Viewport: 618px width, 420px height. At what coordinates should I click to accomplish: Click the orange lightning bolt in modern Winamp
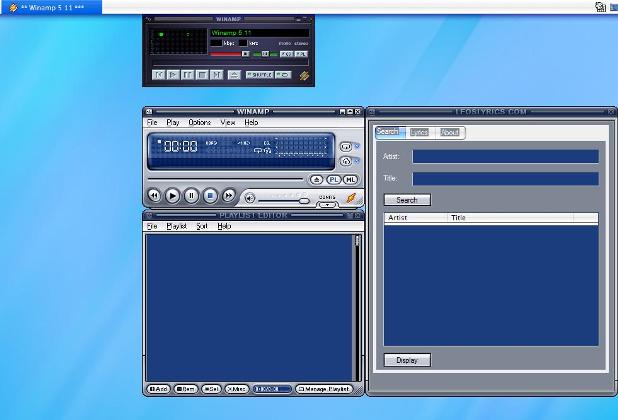click(351, 198)
